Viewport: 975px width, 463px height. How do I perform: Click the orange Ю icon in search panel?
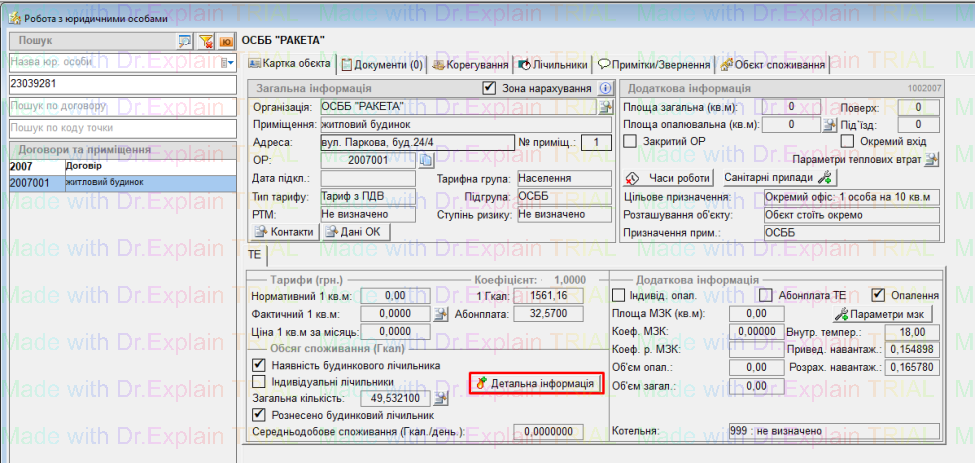(226, 41)
